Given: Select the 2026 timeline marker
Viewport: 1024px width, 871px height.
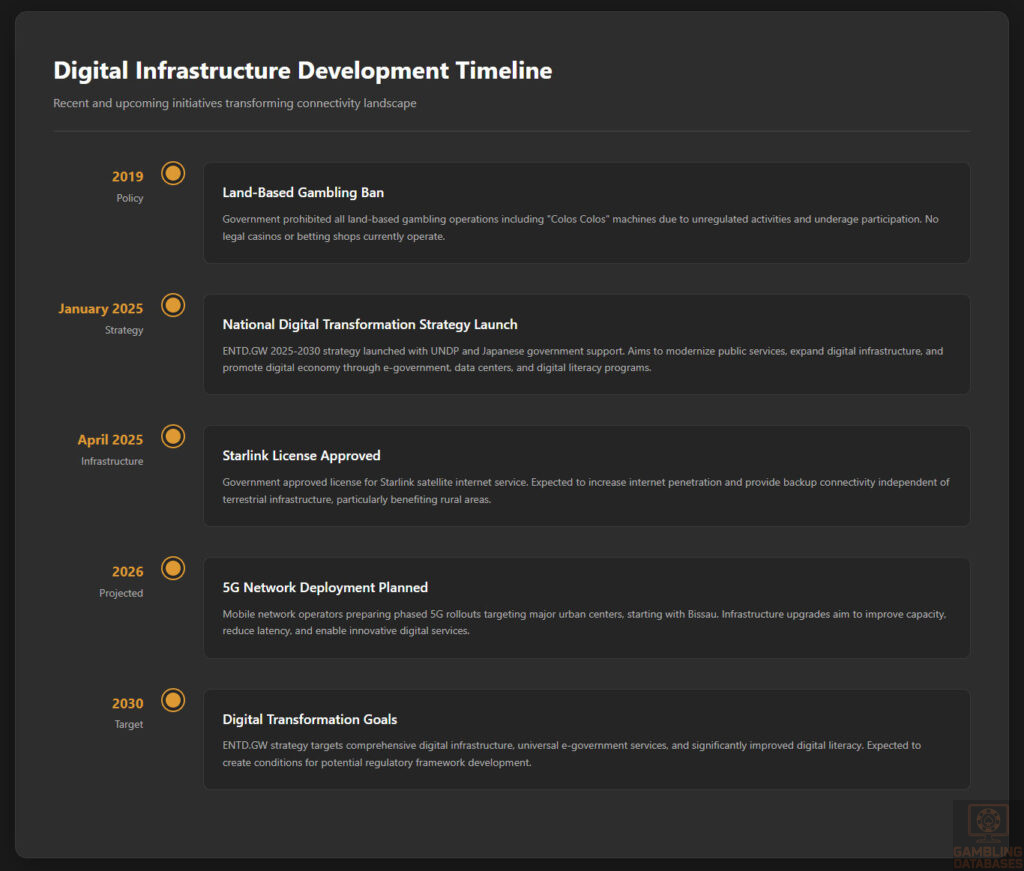Looking at the screenshot, I should coord(172,568).
